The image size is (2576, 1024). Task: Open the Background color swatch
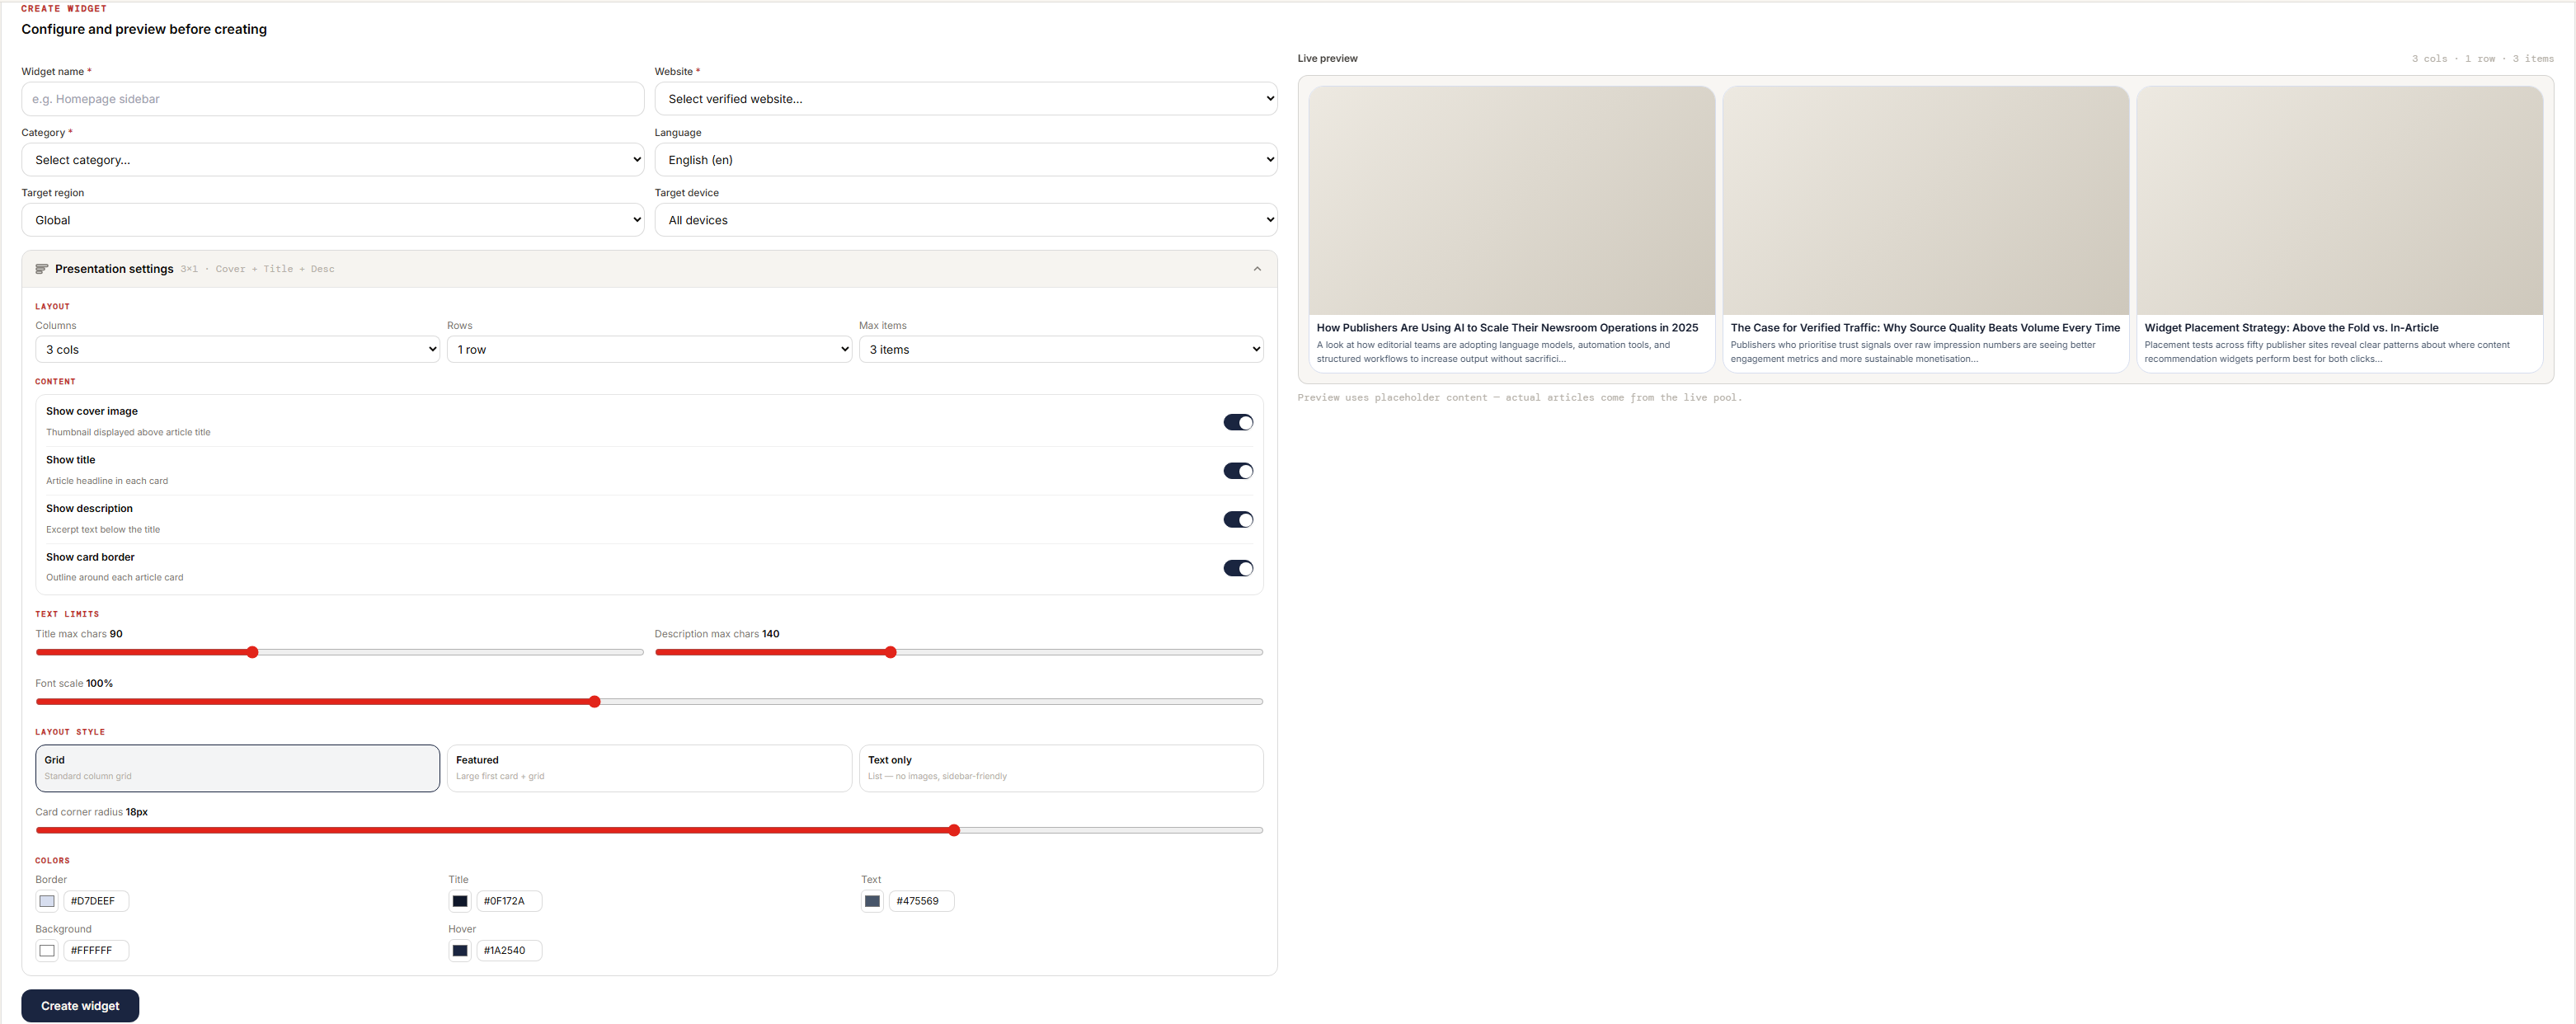pyautogui.click(x=47, y=950)
